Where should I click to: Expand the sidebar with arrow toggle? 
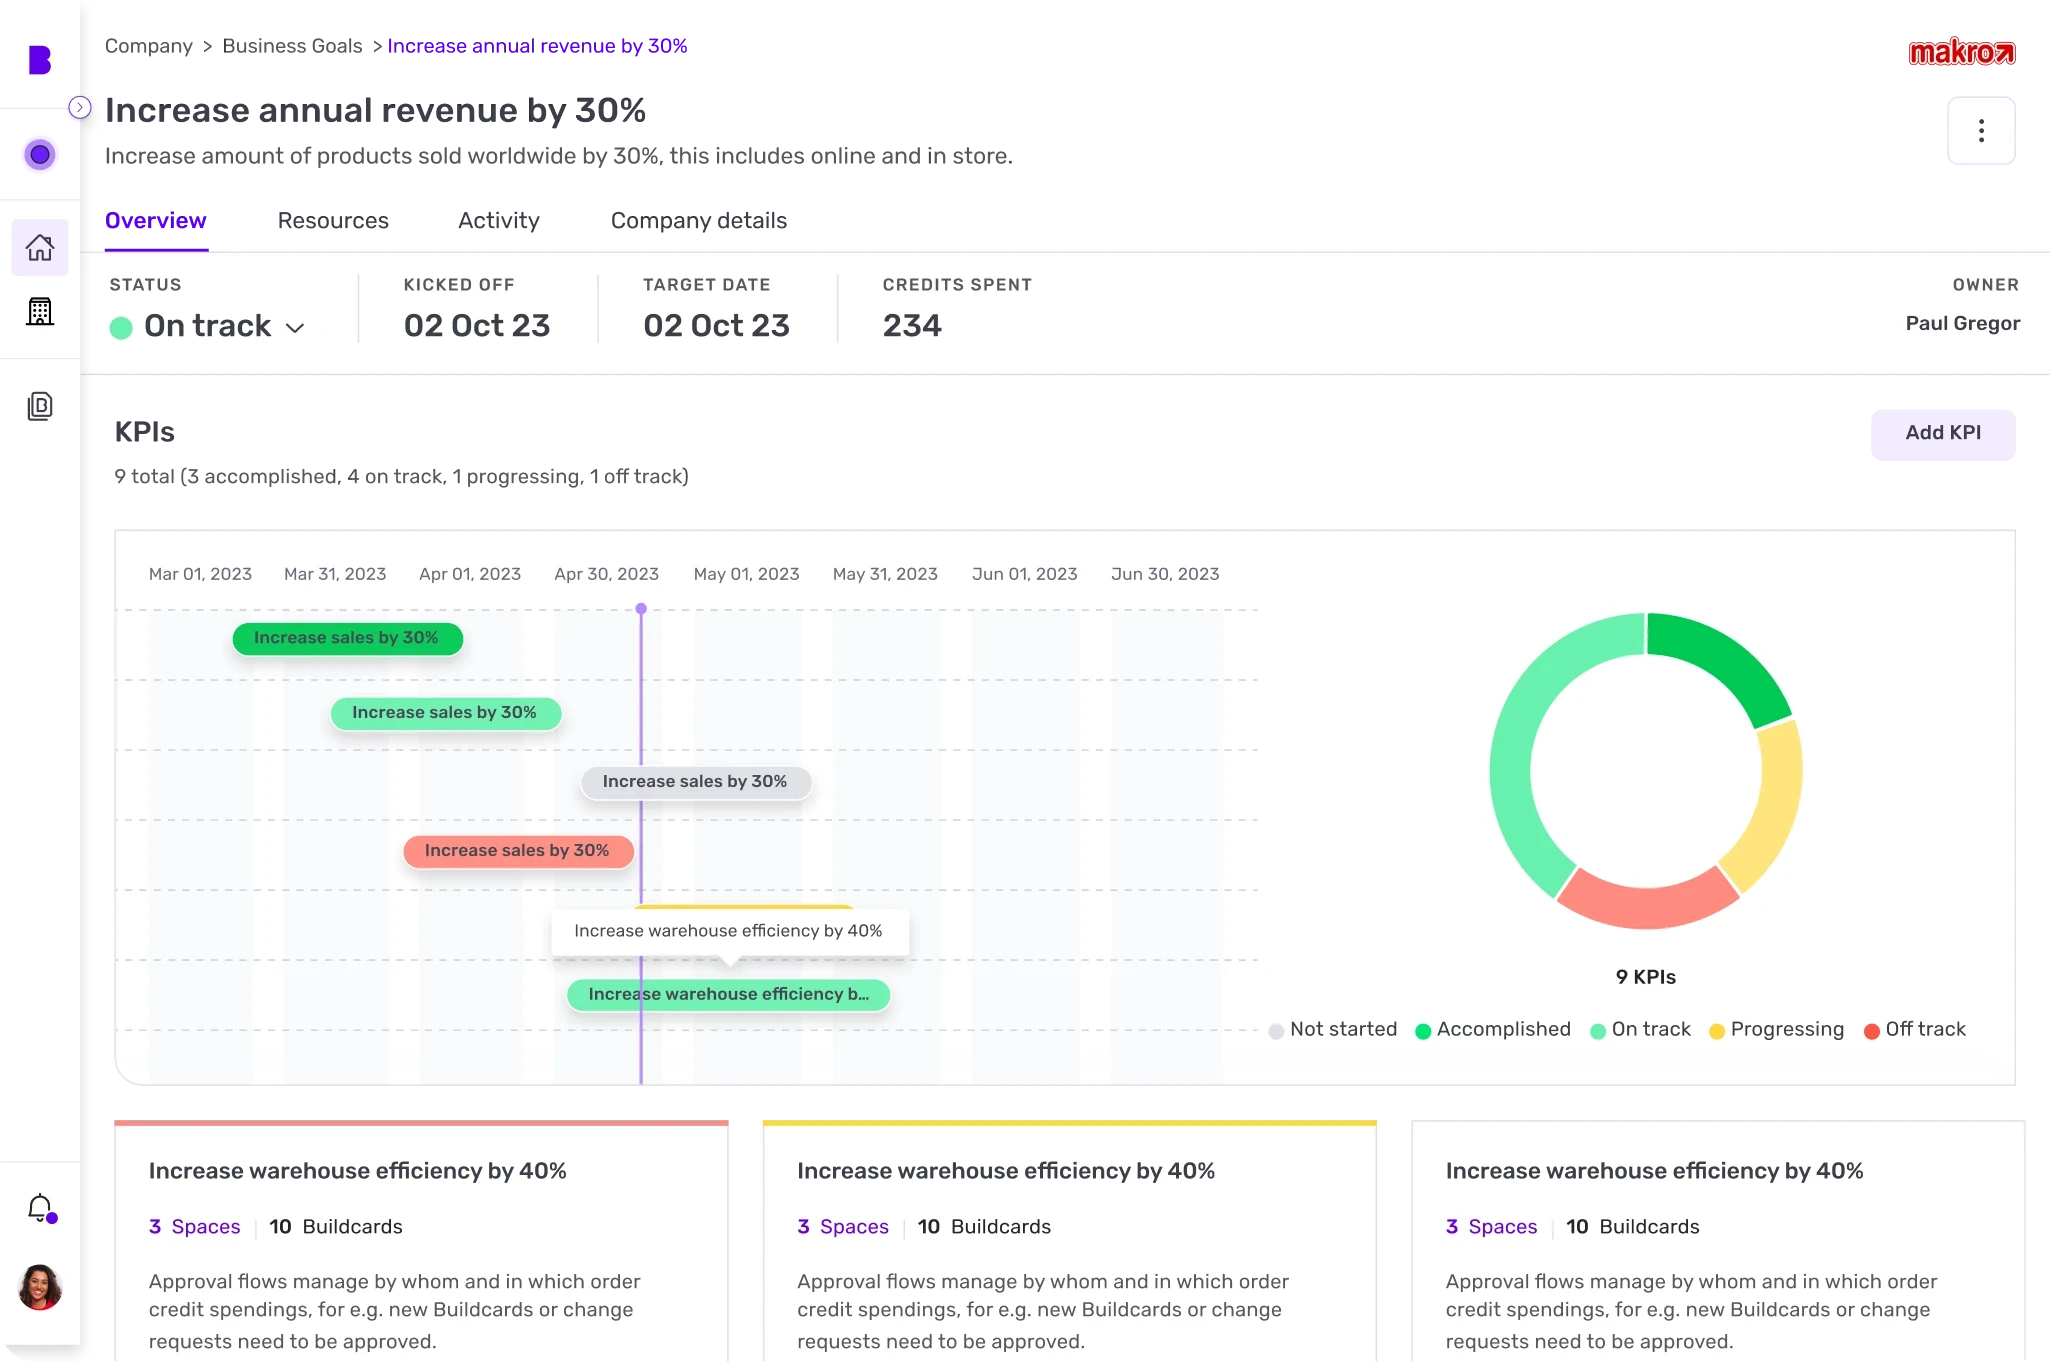(x=80, y=107)
